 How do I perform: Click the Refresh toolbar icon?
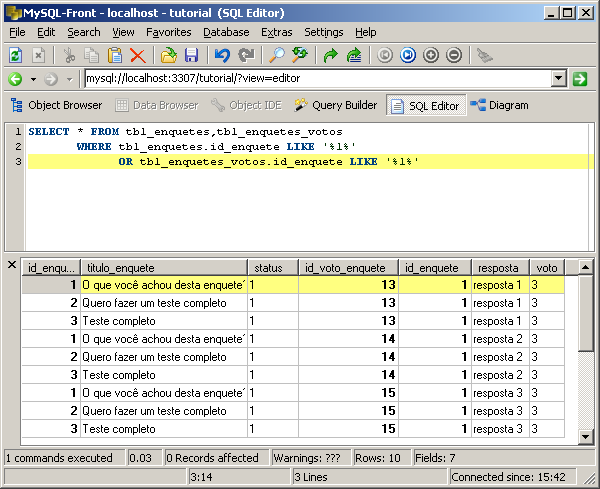(16, 55)
